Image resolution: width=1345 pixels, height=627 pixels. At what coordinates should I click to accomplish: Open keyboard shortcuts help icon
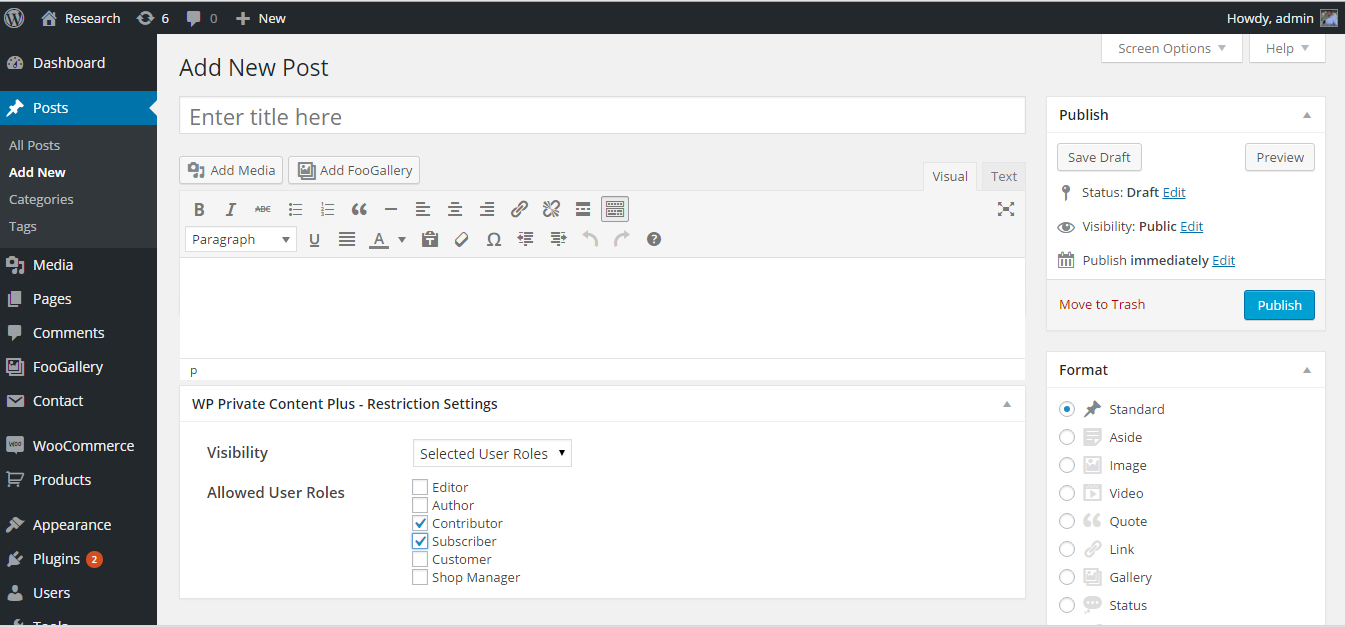click(x=654, y=239)
